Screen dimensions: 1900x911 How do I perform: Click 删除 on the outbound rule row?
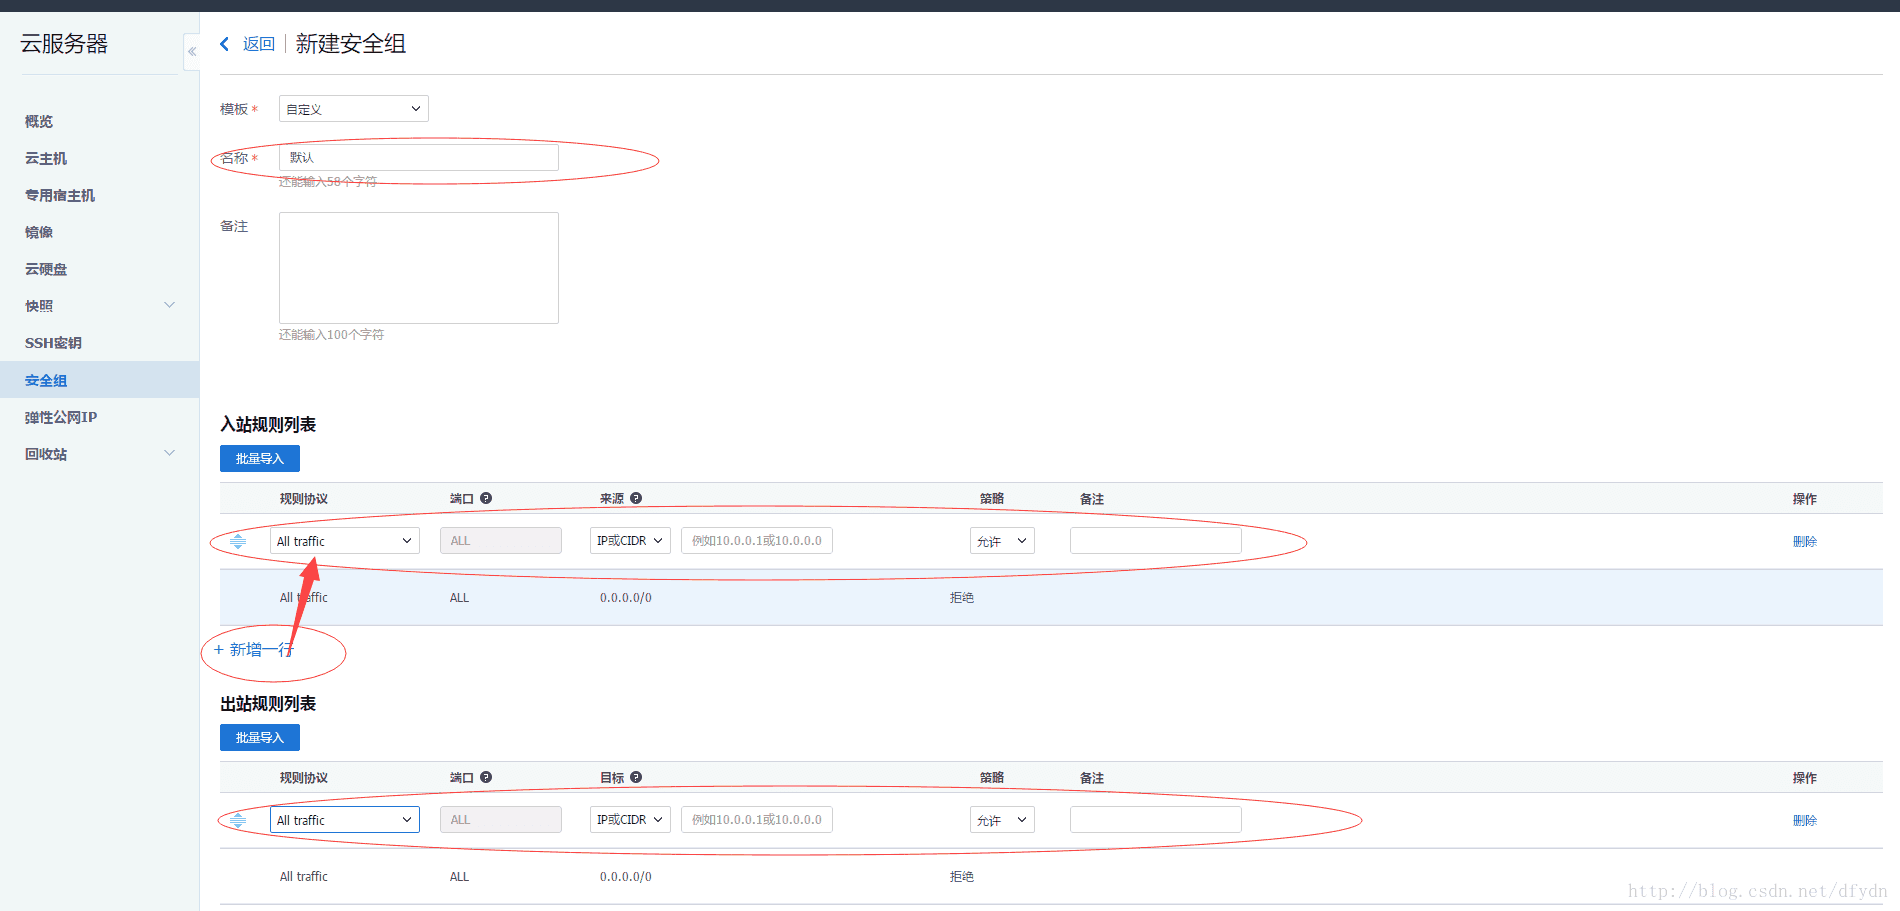pos(1805,820)
